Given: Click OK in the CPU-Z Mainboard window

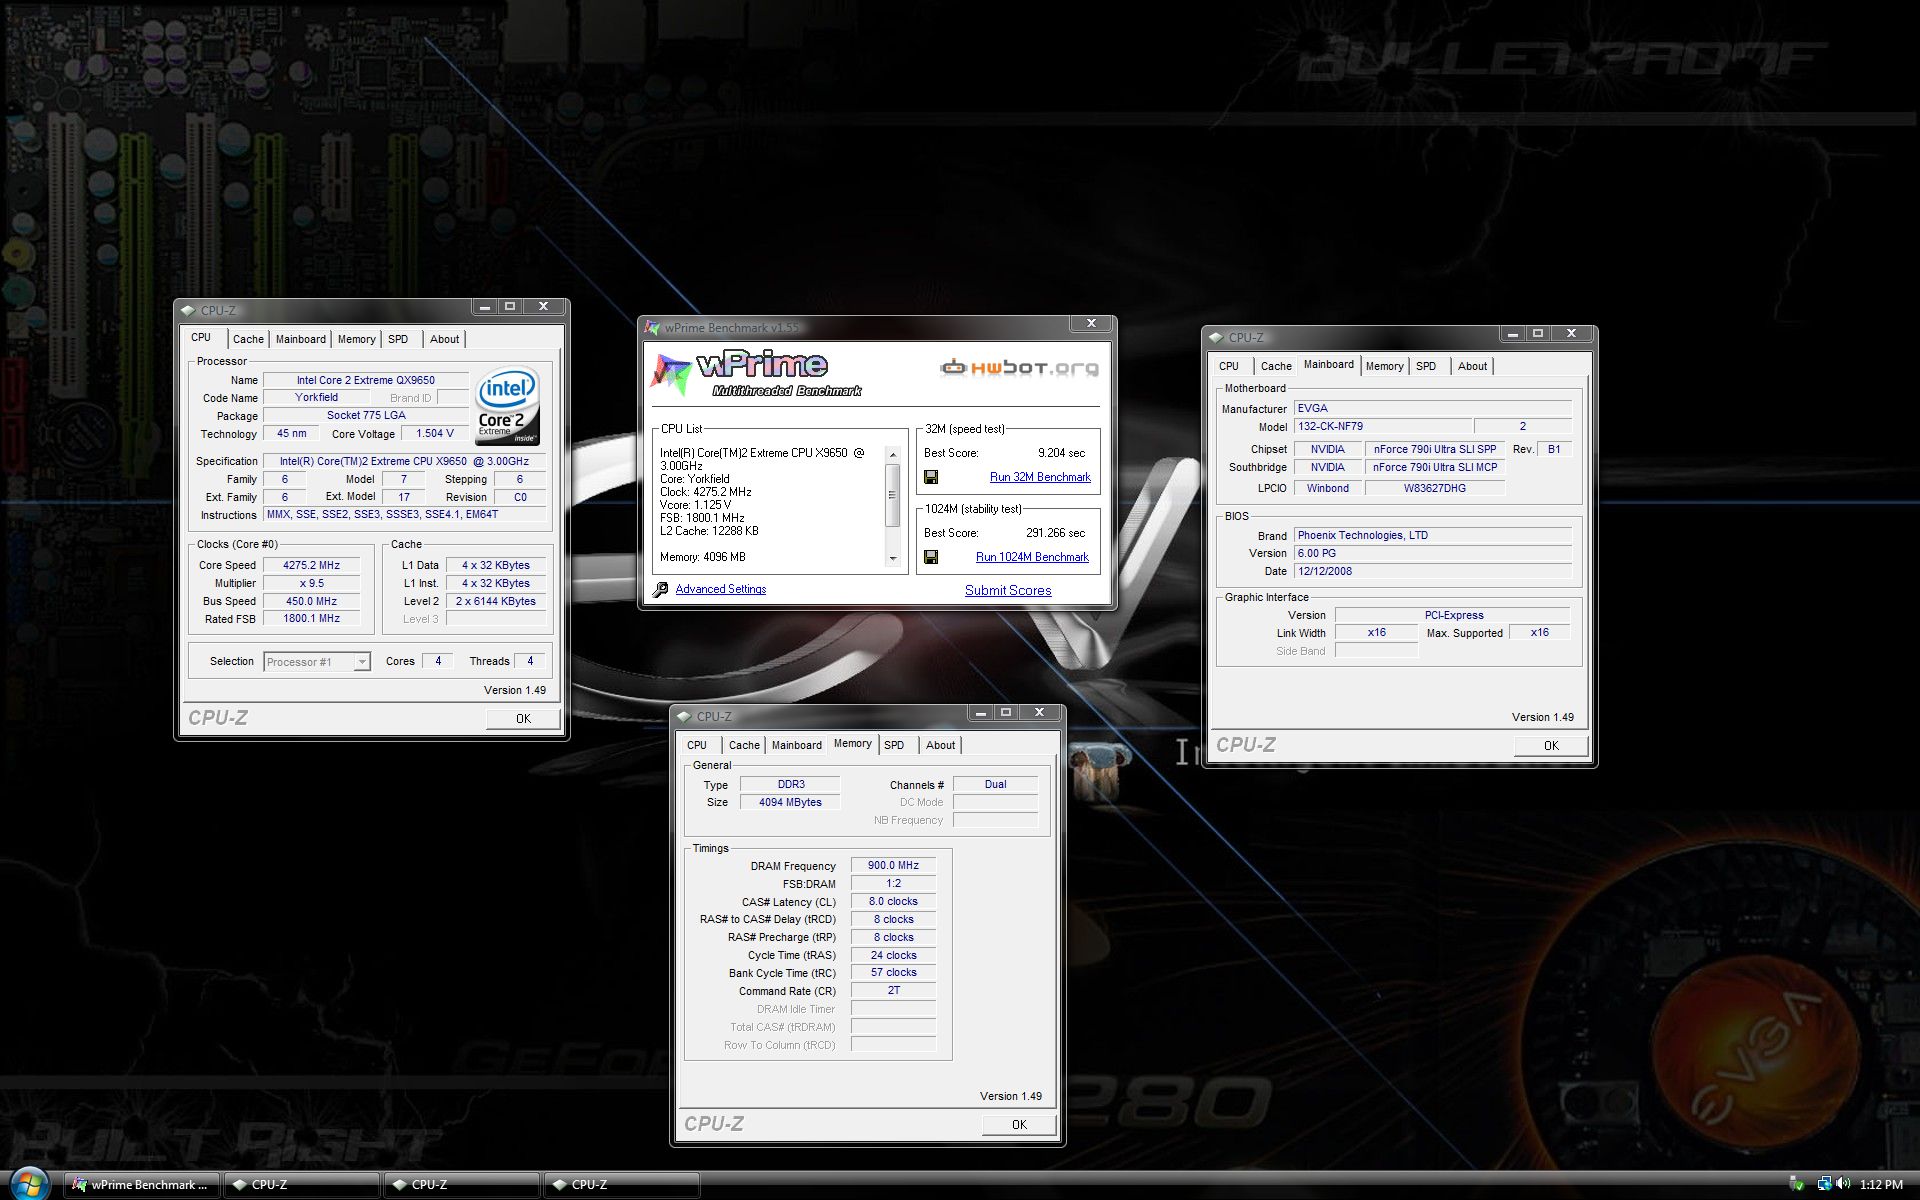Looking at the screenshot, I should point(1551,745).
